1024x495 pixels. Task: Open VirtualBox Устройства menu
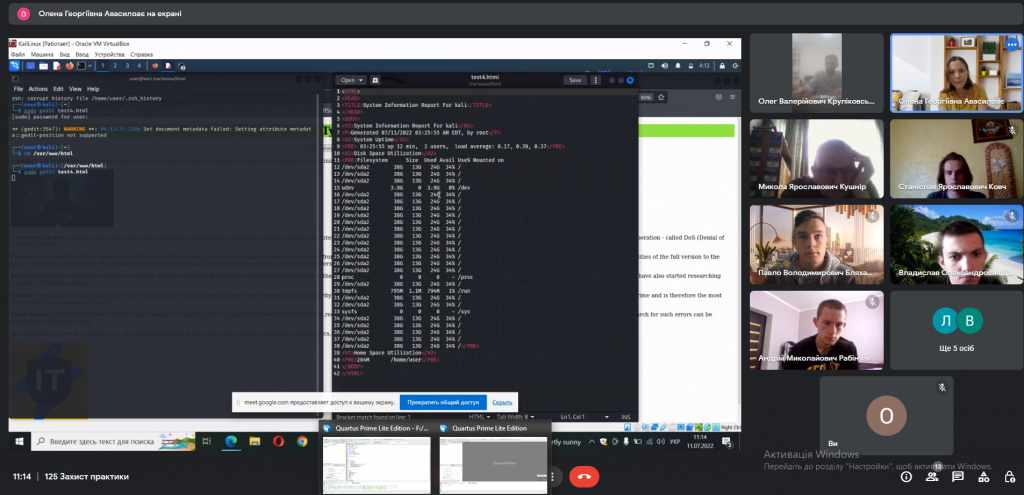click(110, 55)
